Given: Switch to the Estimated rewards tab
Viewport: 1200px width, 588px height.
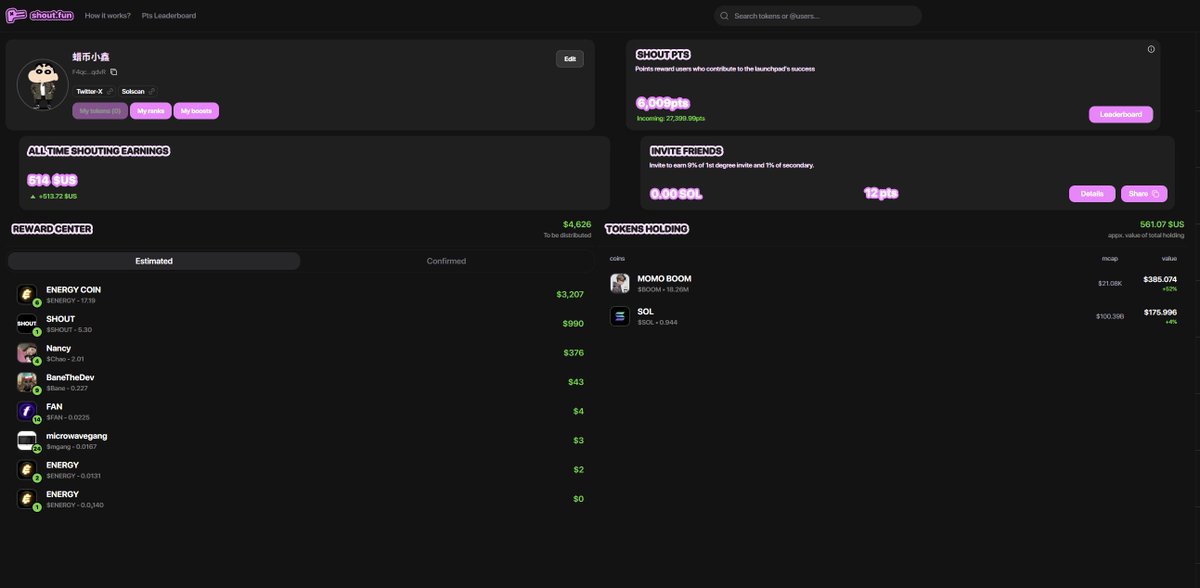Looking at the screenshot, I should tap(154, 261).
